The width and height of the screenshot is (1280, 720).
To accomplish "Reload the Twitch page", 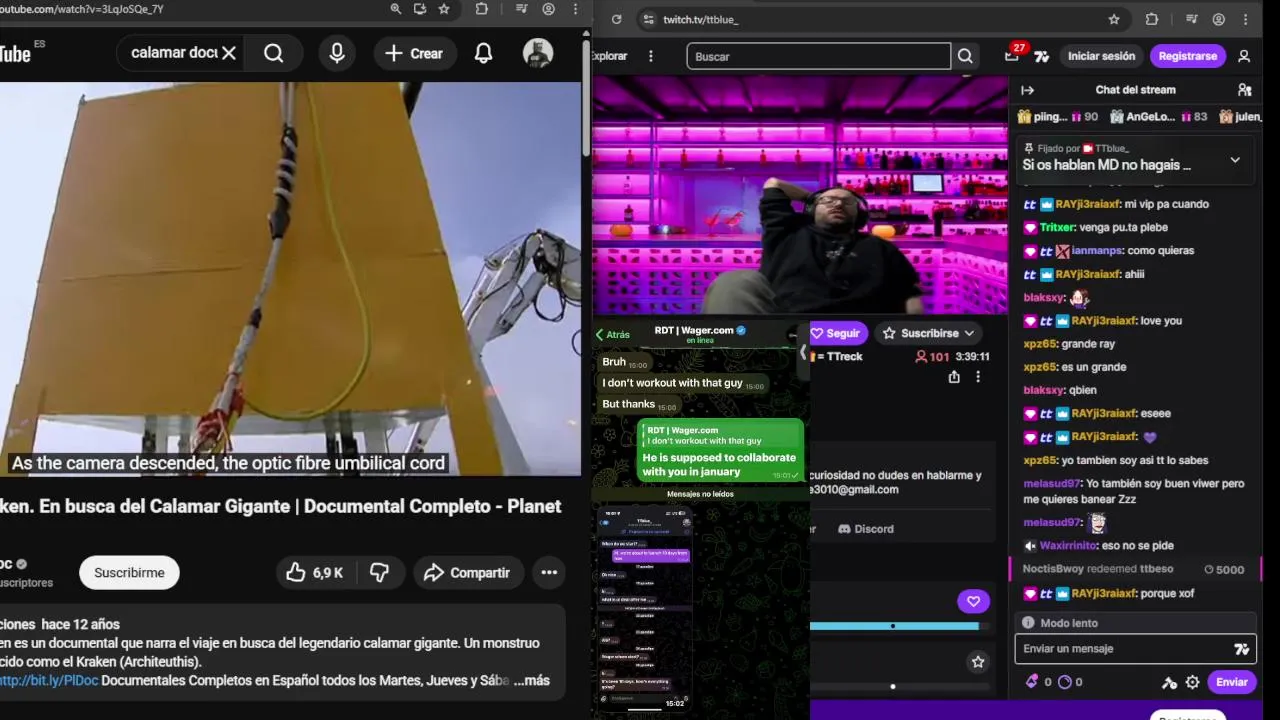I will pyautogui.click(x=616, y=19).
